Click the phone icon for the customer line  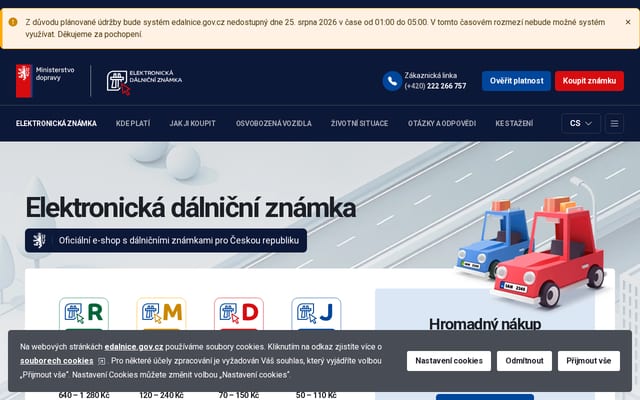click(x=392, y=81)
